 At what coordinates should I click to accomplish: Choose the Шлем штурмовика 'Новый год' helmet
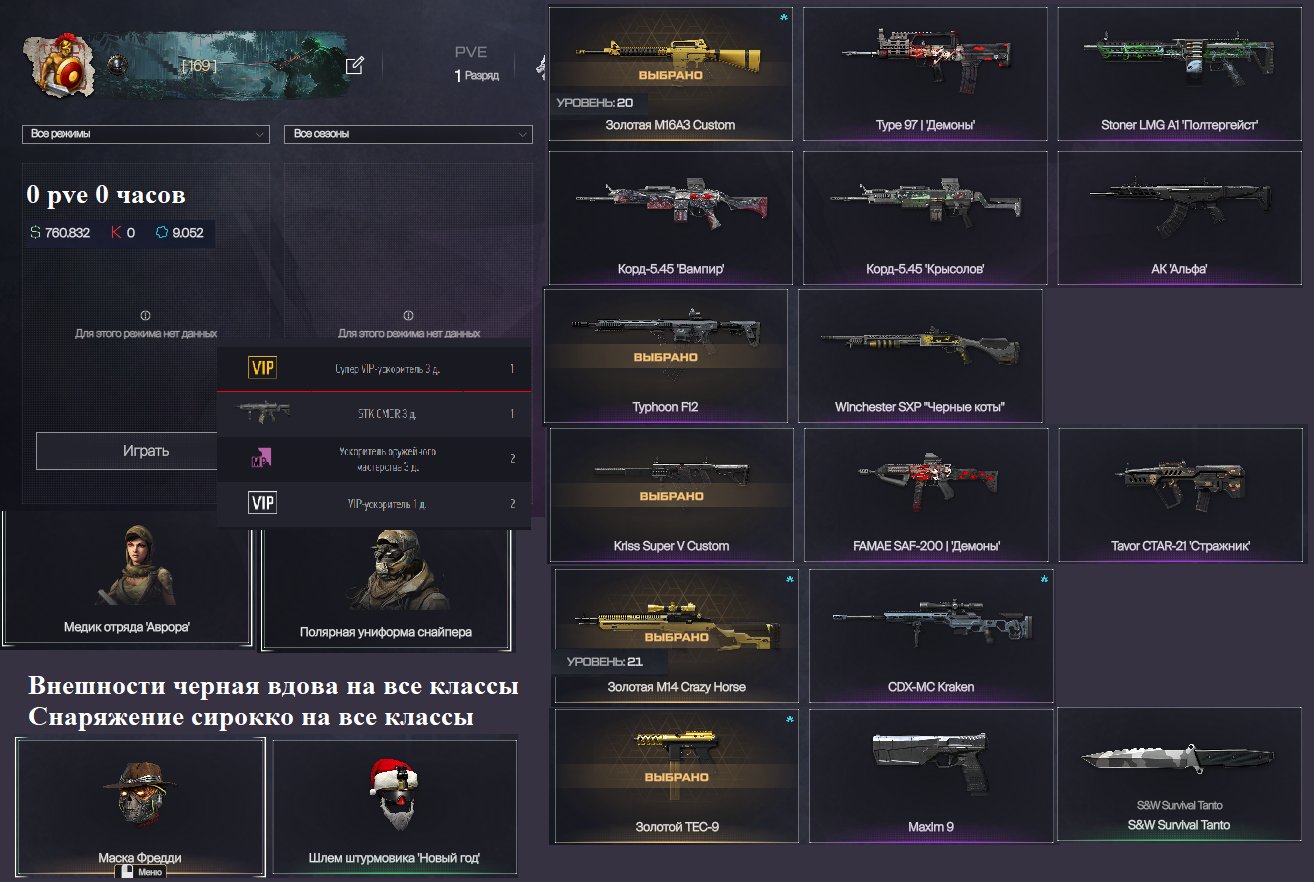point(395,806)
